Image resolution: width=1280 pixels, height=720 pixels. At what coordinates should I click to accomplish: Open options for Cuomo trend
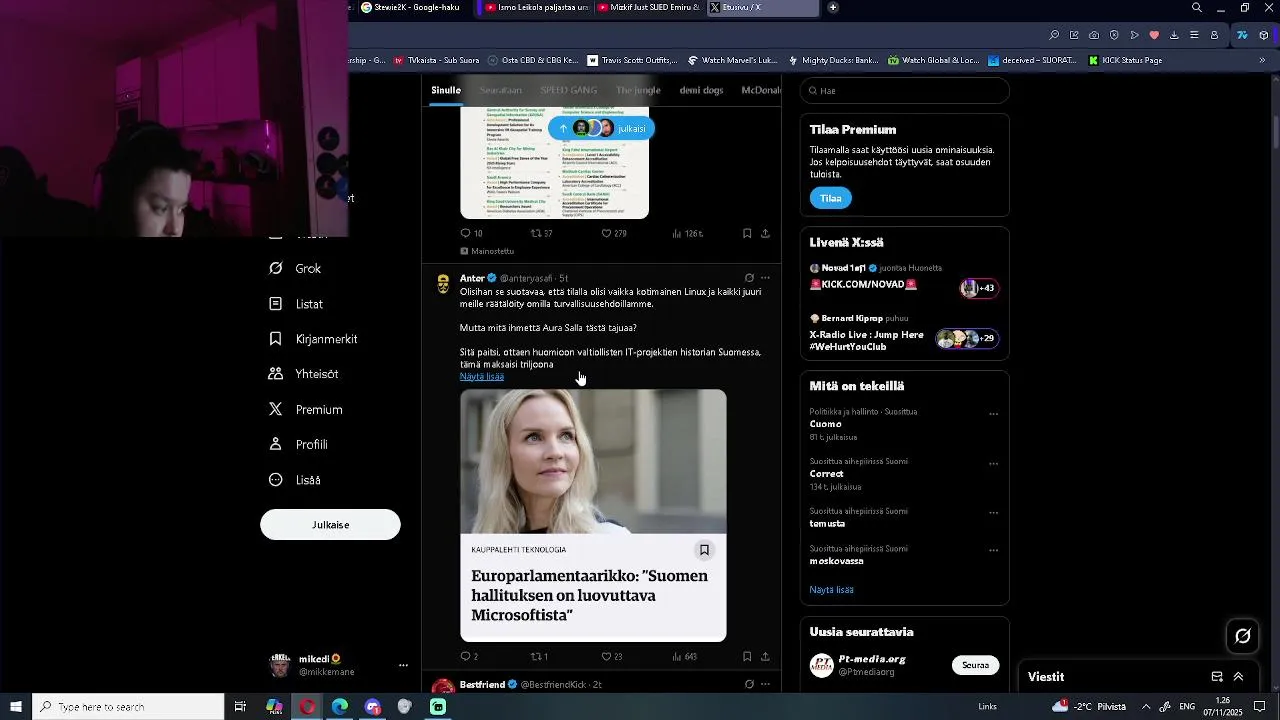coord(993,414)
